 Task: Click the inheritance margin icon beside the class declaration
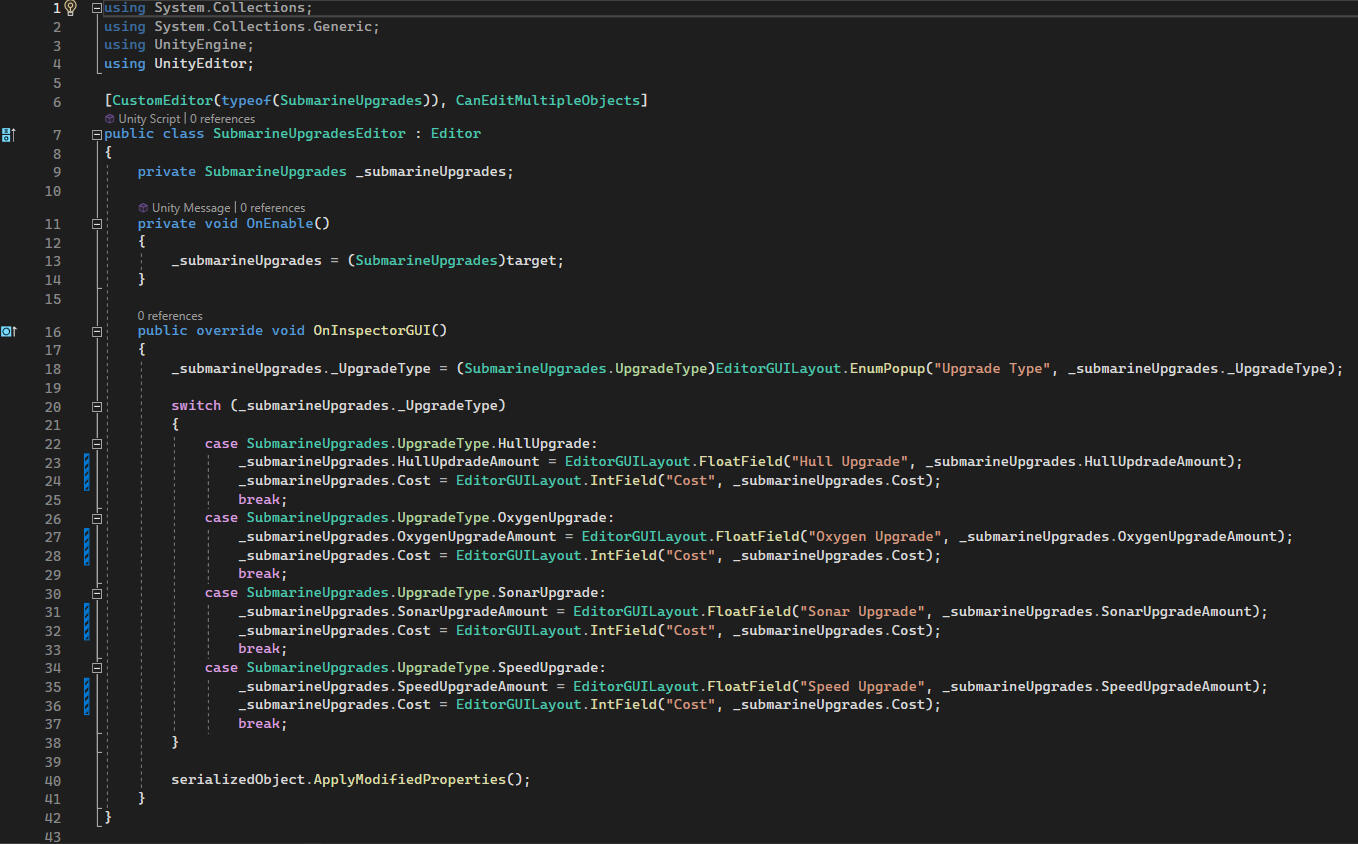click(8, 134)
